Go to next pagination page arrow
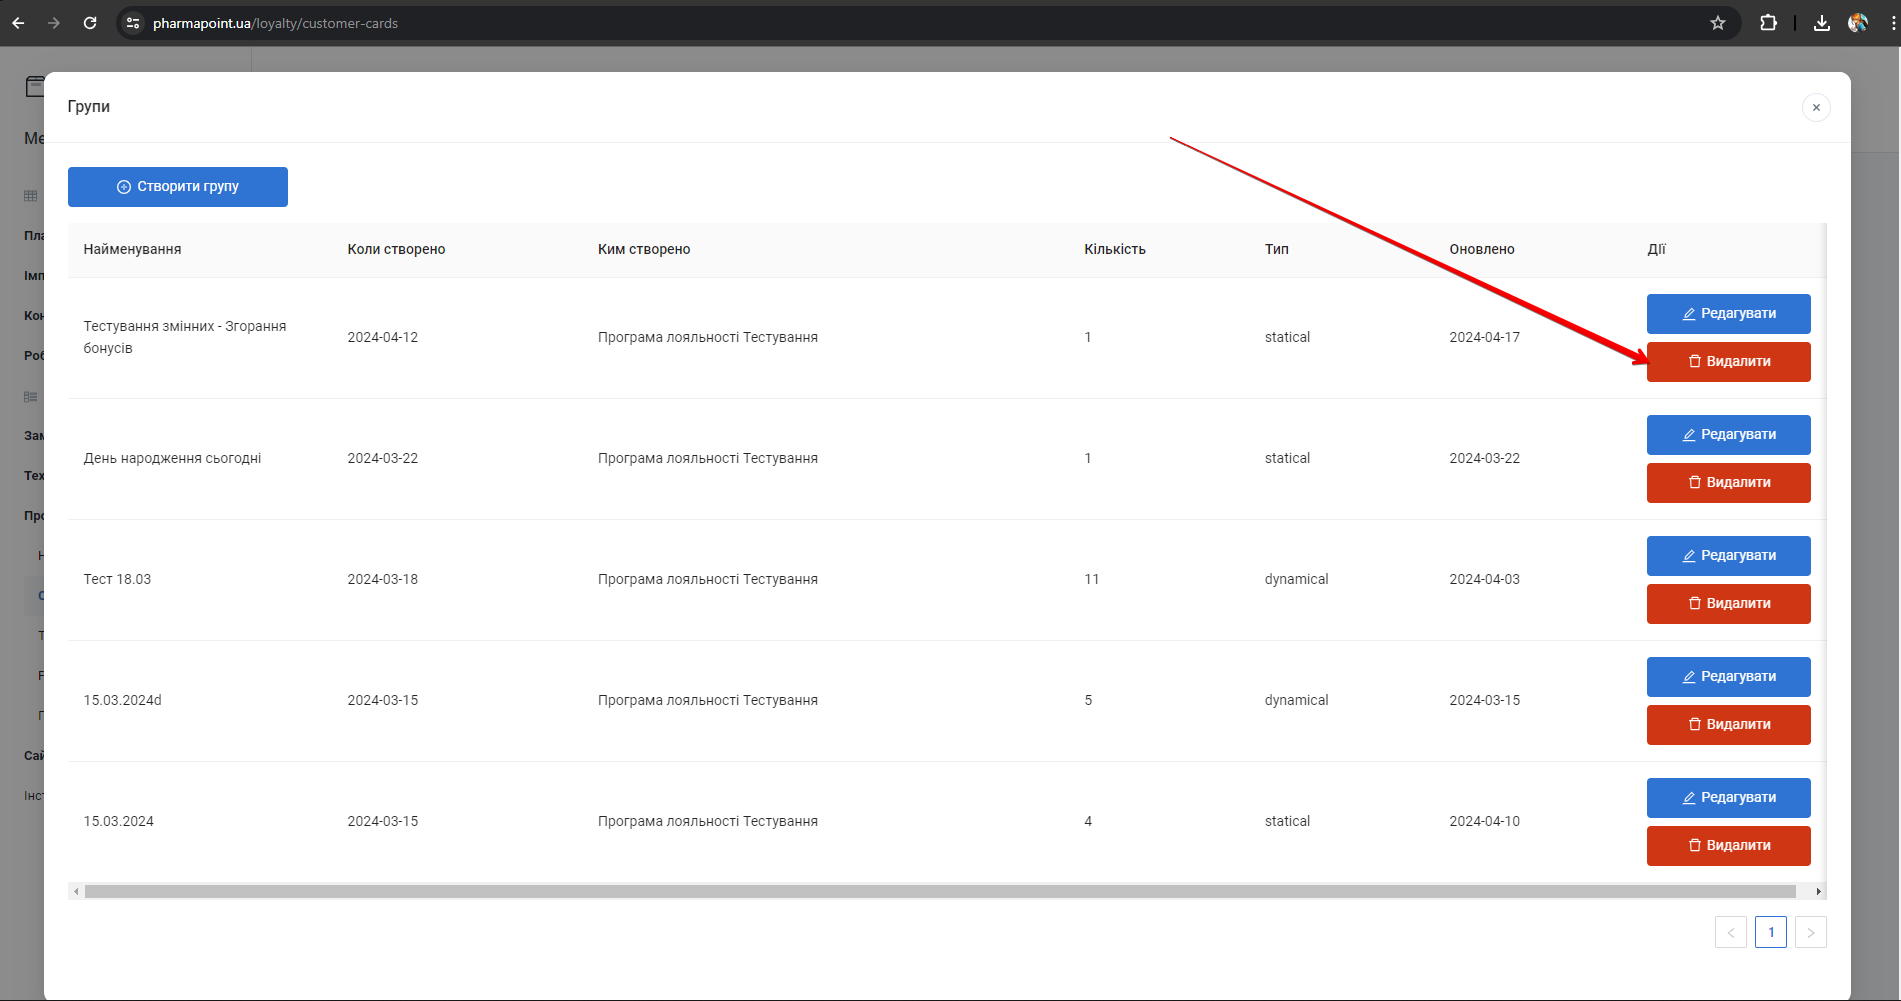 pos(1810,932)
